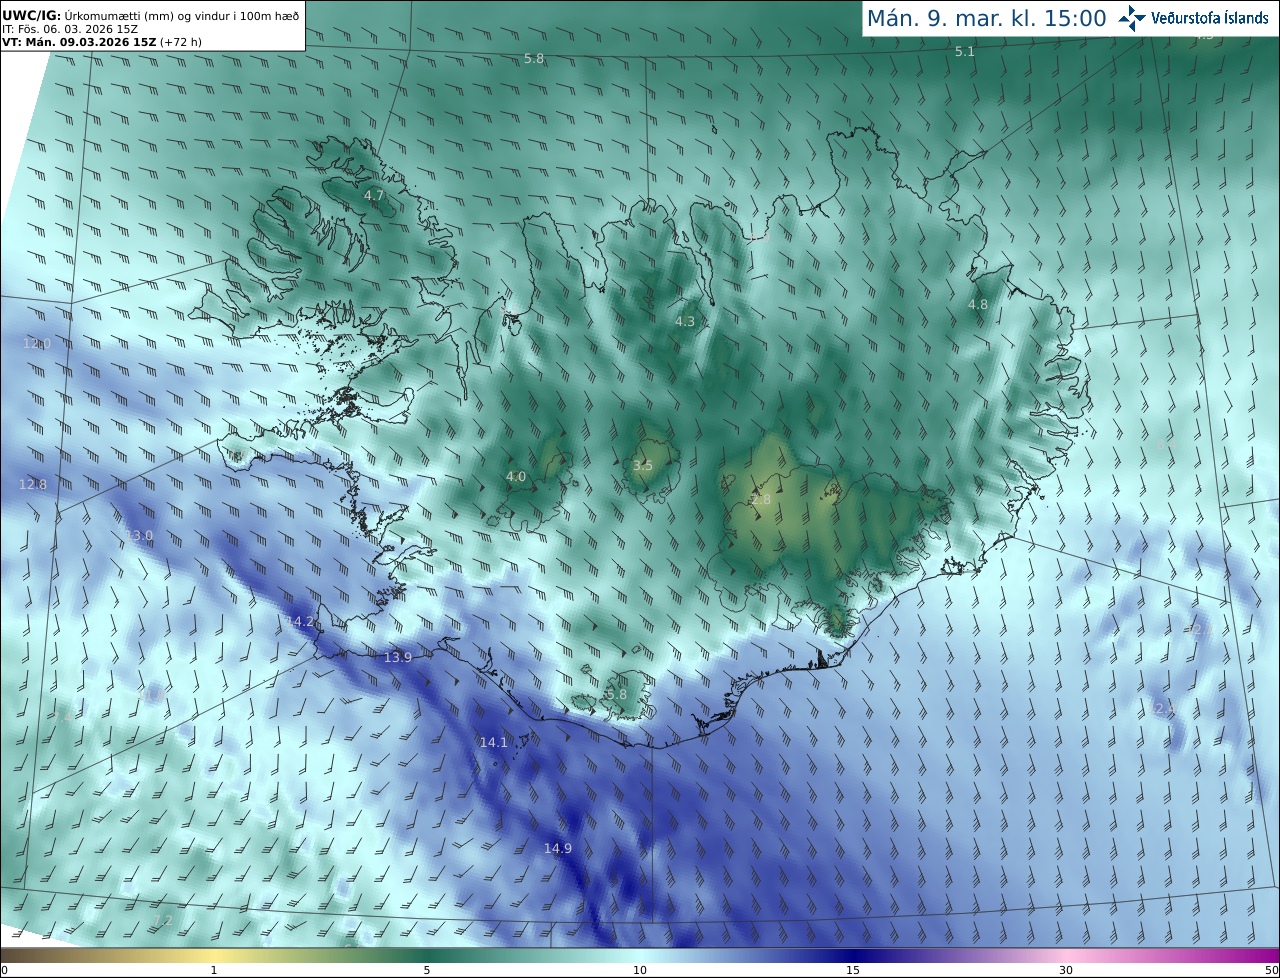Select the 13.9 value label
This screenshot has height=978, width=1280.
[x=398, y=657]
